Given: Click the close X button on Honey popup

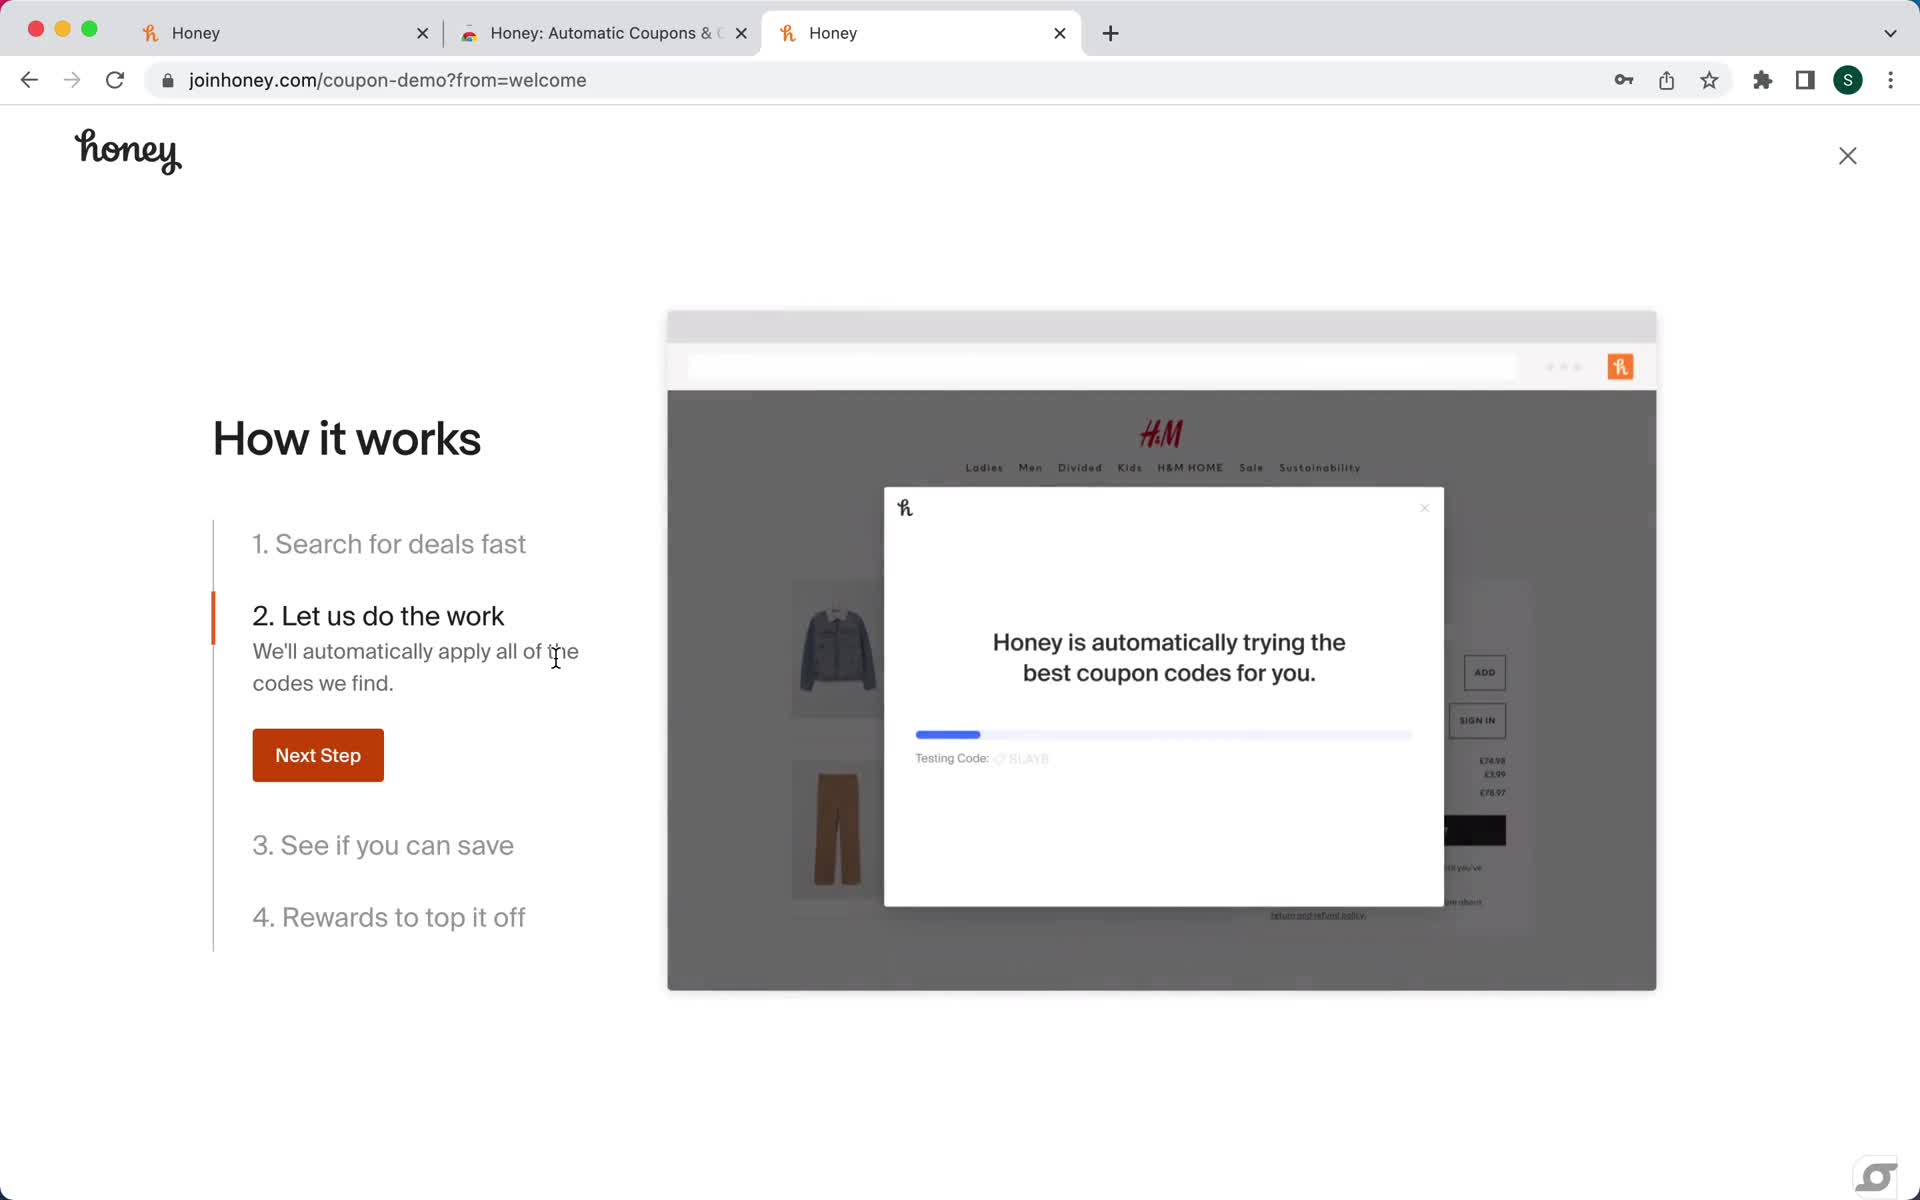Looking at the screenshot, I should (x=1424, y=507).
